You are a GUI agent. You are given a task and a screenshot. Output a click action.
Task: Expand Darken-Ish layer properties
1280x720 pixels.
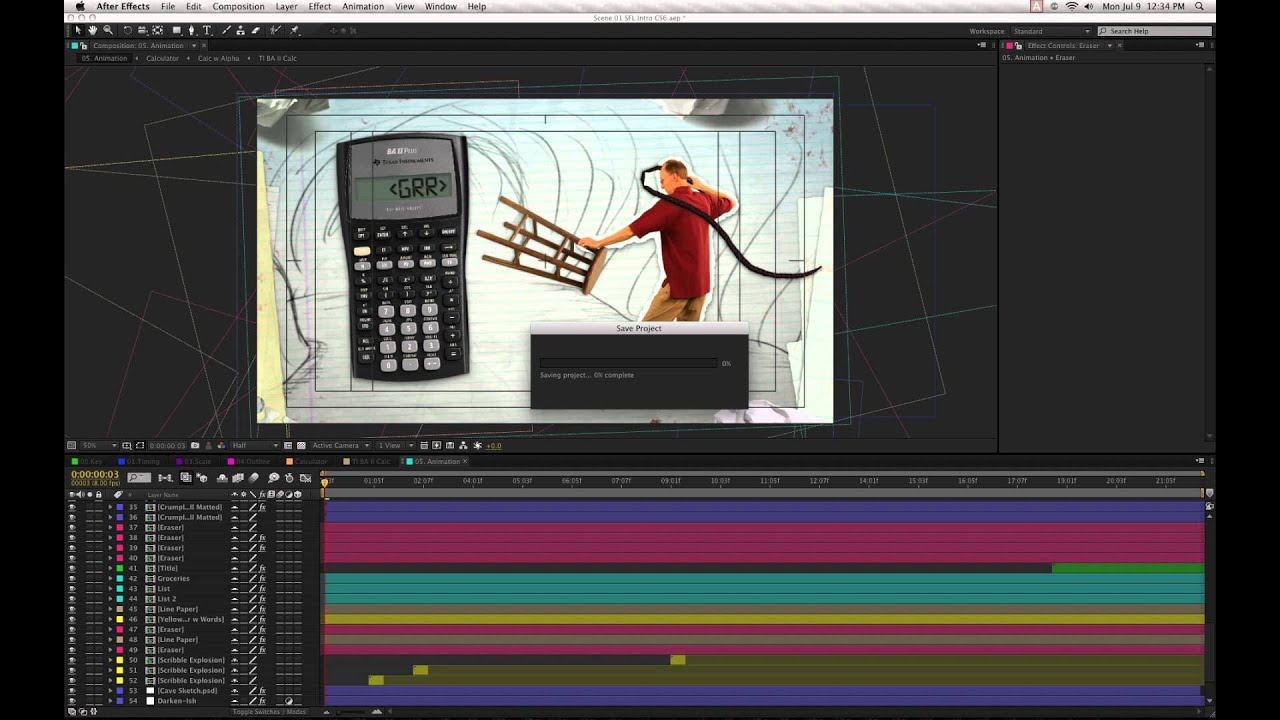(110, 700)
